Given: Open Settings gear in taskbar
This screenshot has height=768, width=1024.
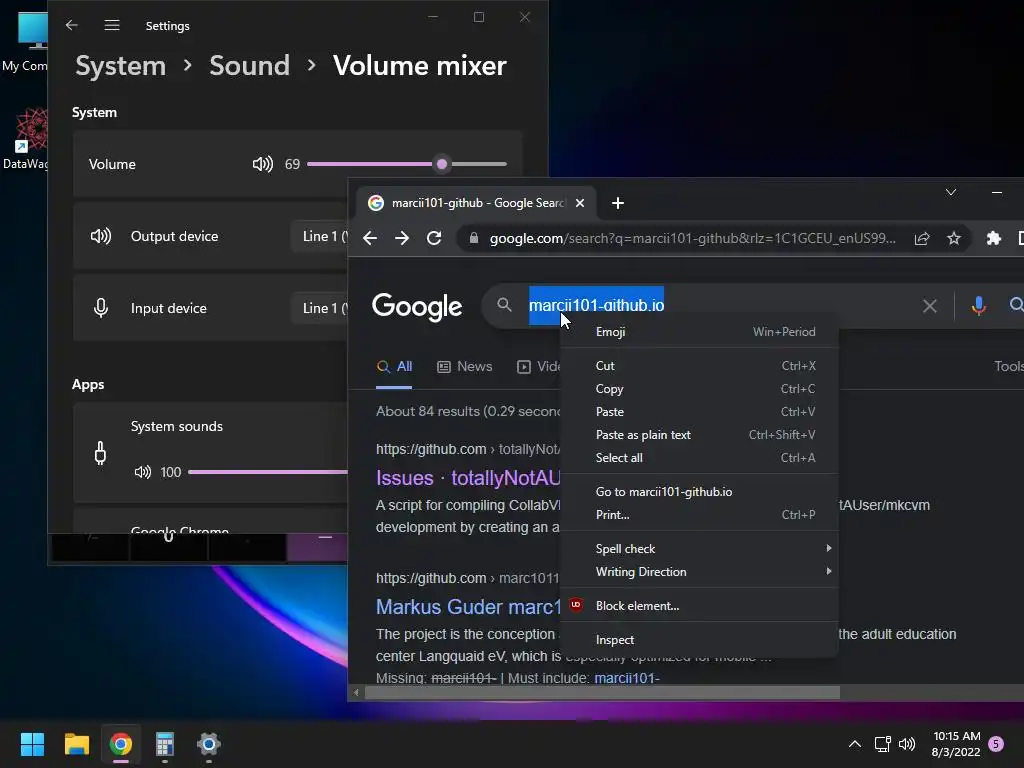Looking at the screenshot, I should point(209,744).
